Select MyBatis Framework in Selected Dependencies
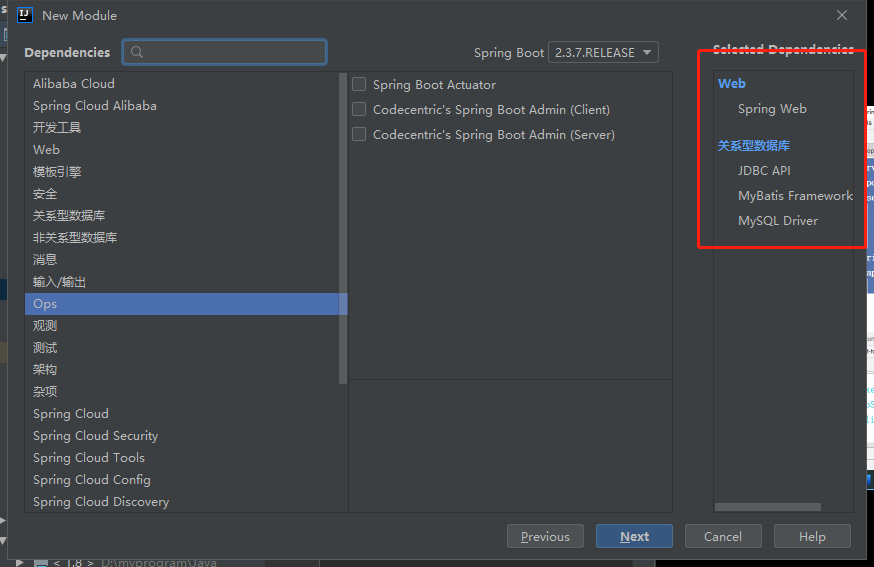The width and height of the screenshot is (874, 567). coord(795,196)
